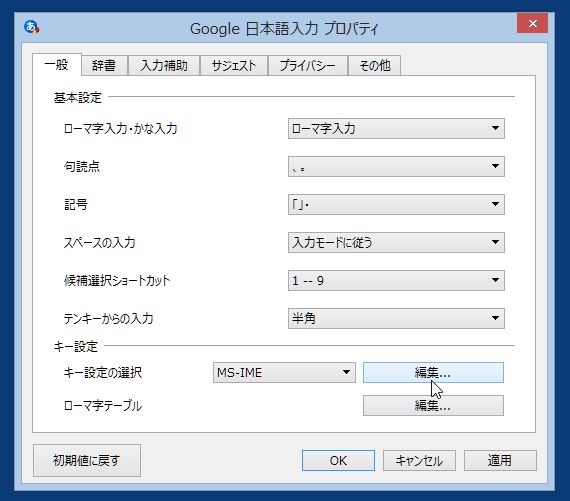The height and width of the screenshot is (501, 570).
Task: Go to the その他 tab
Action: (375, 66)
